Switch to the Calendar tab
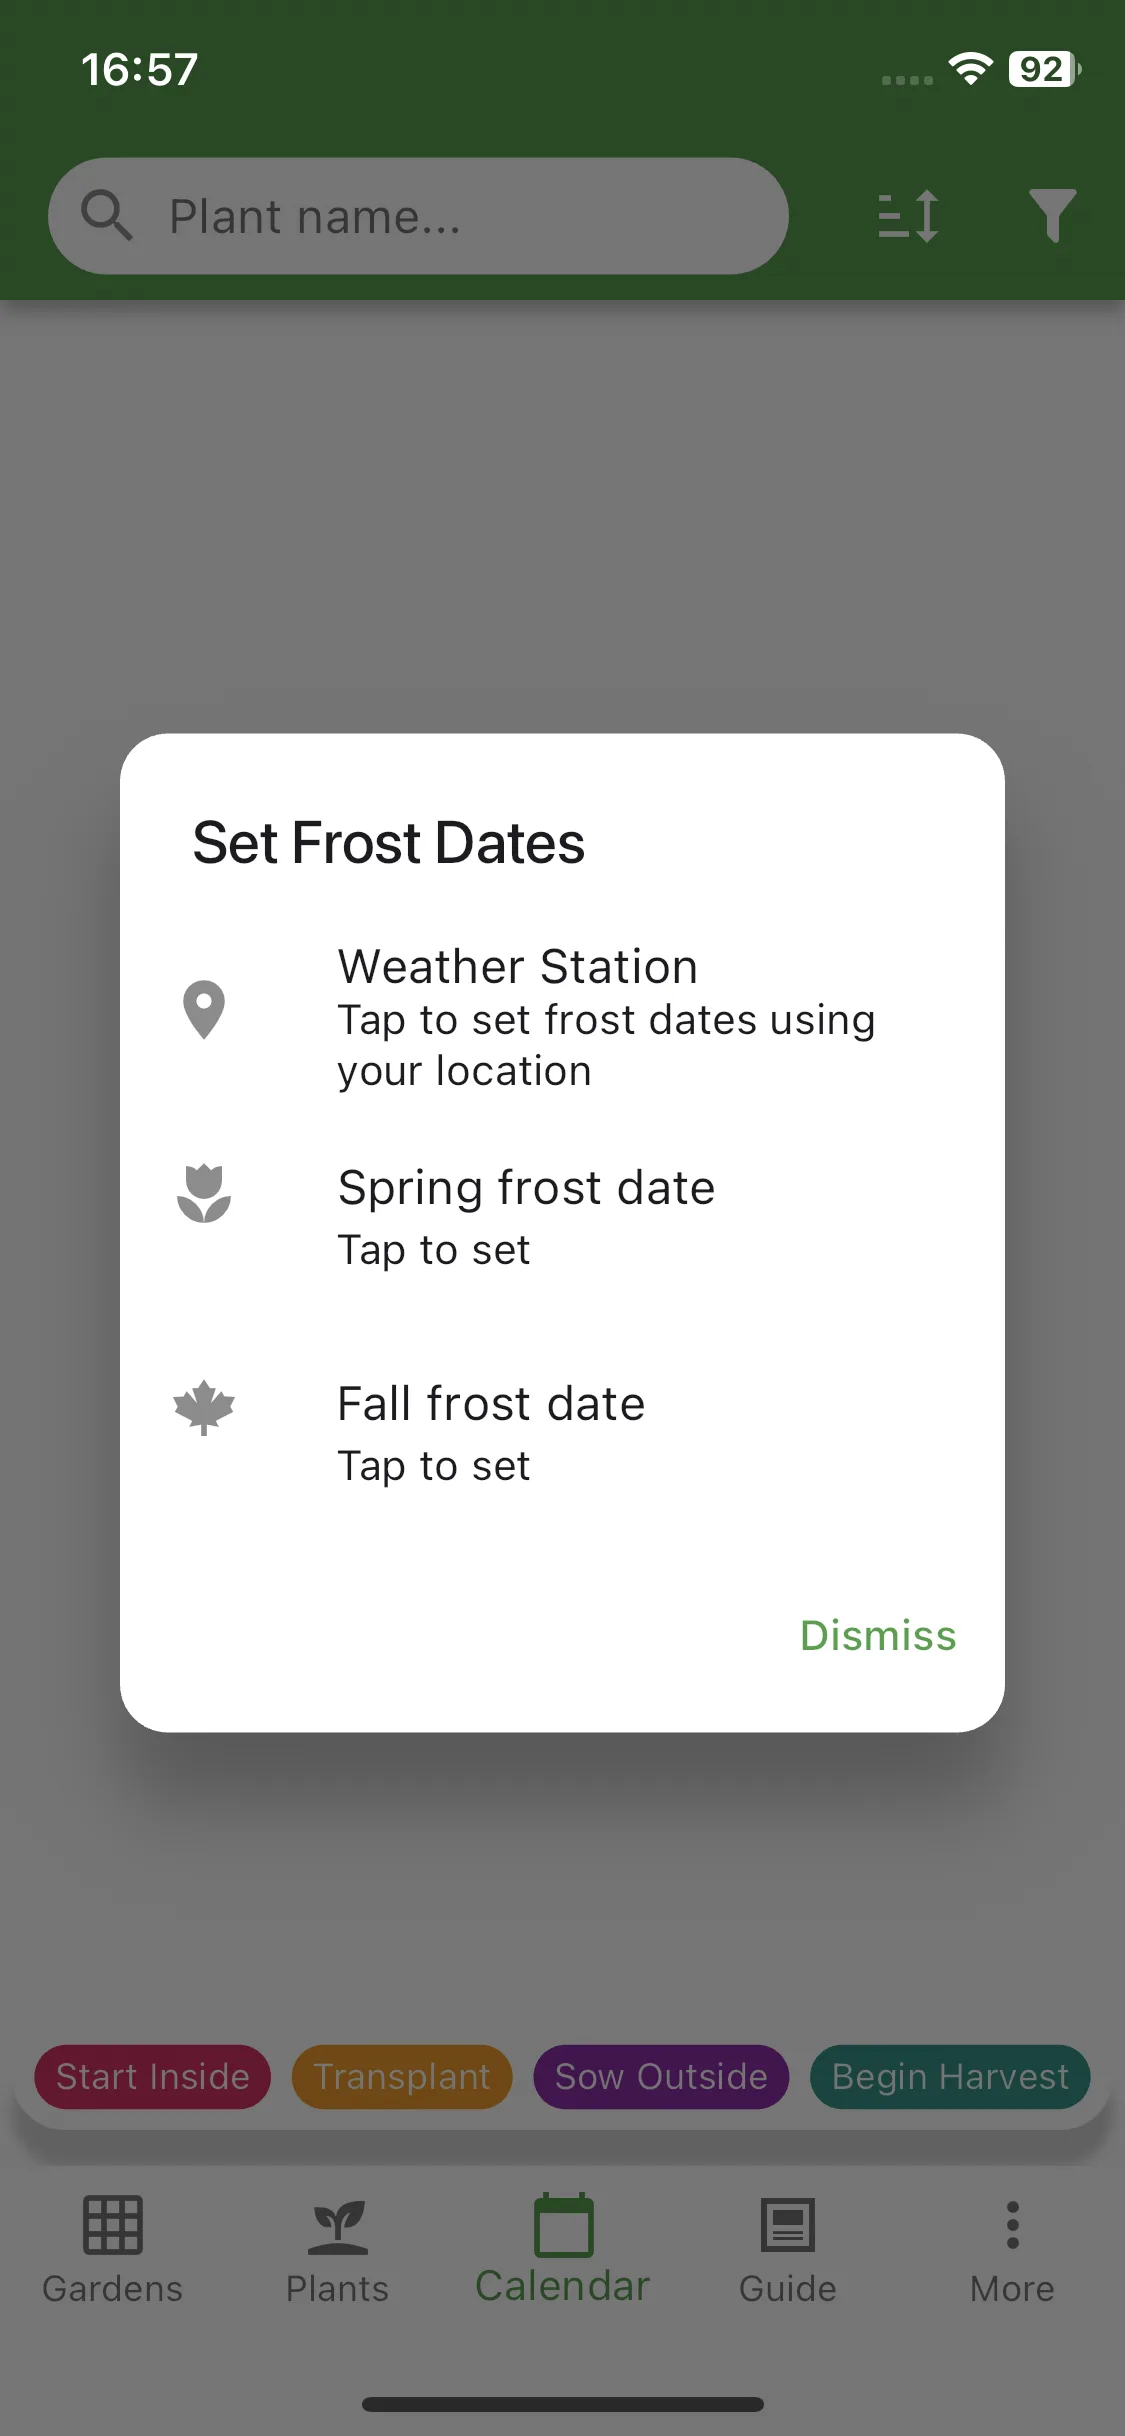The image size is (1125, 2436). point(563,2250)
